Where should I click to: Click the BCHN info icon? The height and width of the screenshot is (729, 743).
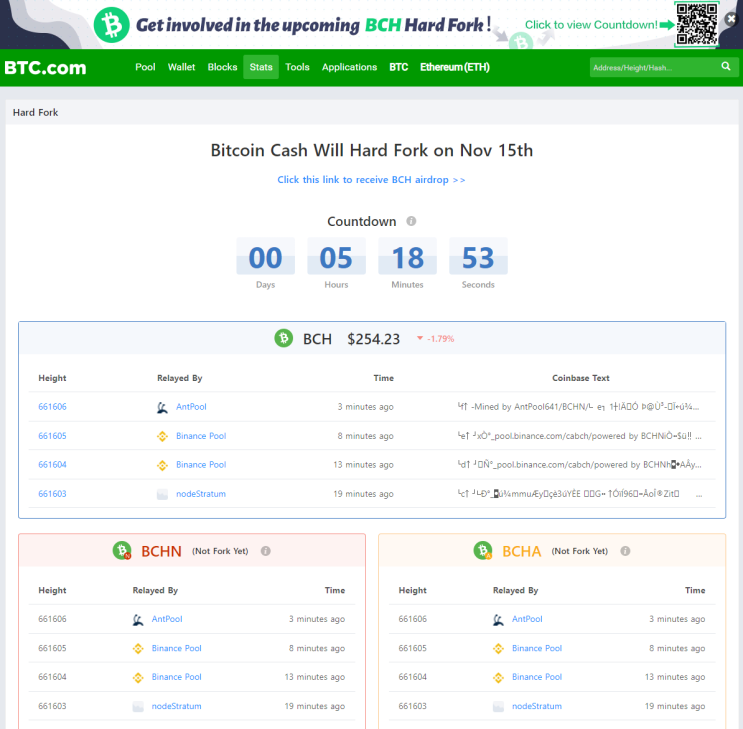[265, 551]
